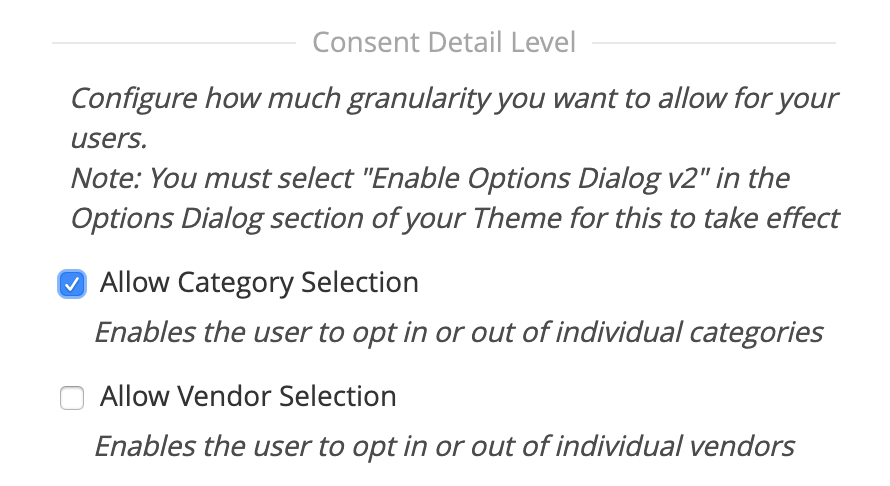Viewport: 890px width, 486px height.
Task: Click the "Configure how much granularity" sentence
Action: click(x=454, y=100)
